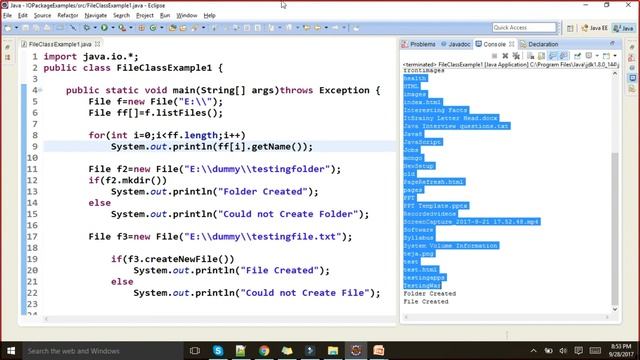Open the Display Selected Console dropdown arrow

pos(597,56)
